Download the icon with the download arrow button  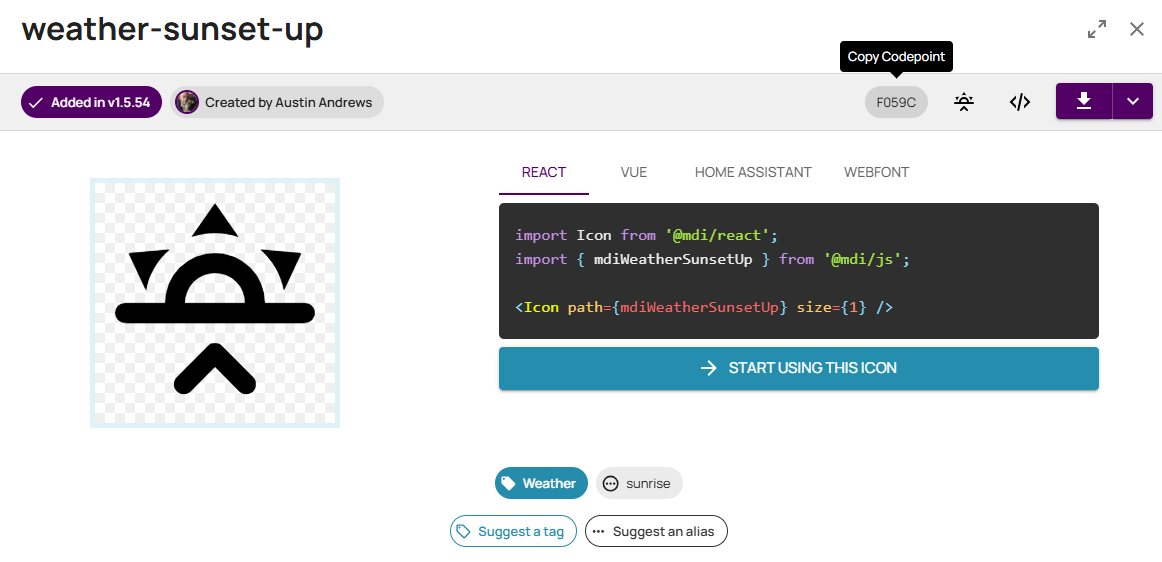pyautogui.click(x=1084, y=101)
